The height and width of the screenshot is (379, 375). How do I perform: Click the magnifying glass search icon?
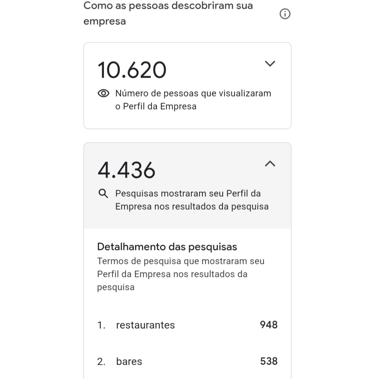(103, 193)
